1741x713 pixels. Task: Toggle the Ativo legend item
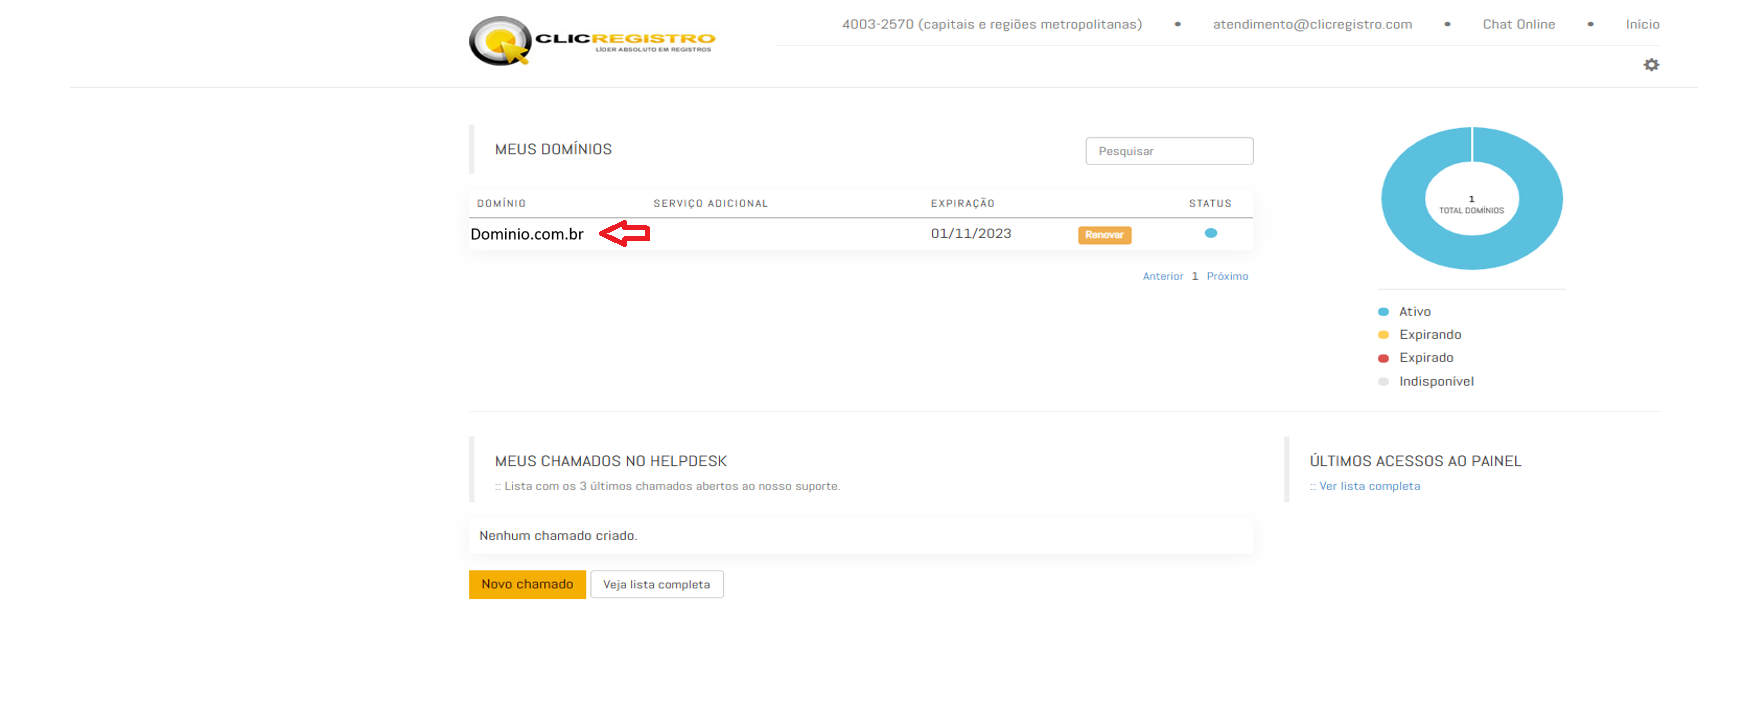point(1414,312)
